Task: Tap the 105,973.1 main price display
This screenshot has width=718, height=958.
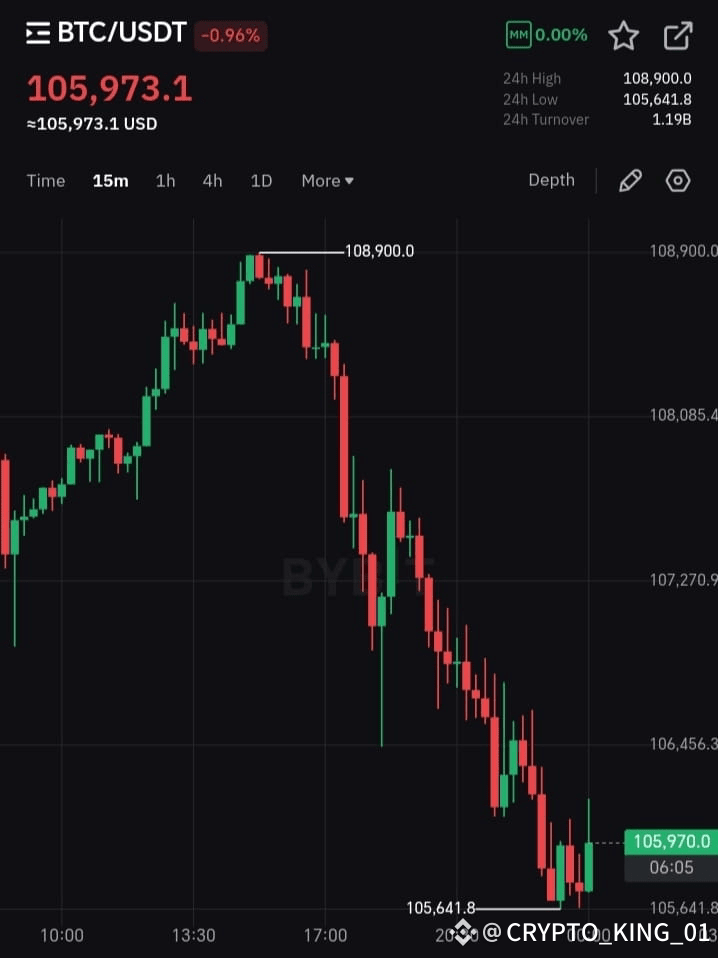Action: click(110, 89)
